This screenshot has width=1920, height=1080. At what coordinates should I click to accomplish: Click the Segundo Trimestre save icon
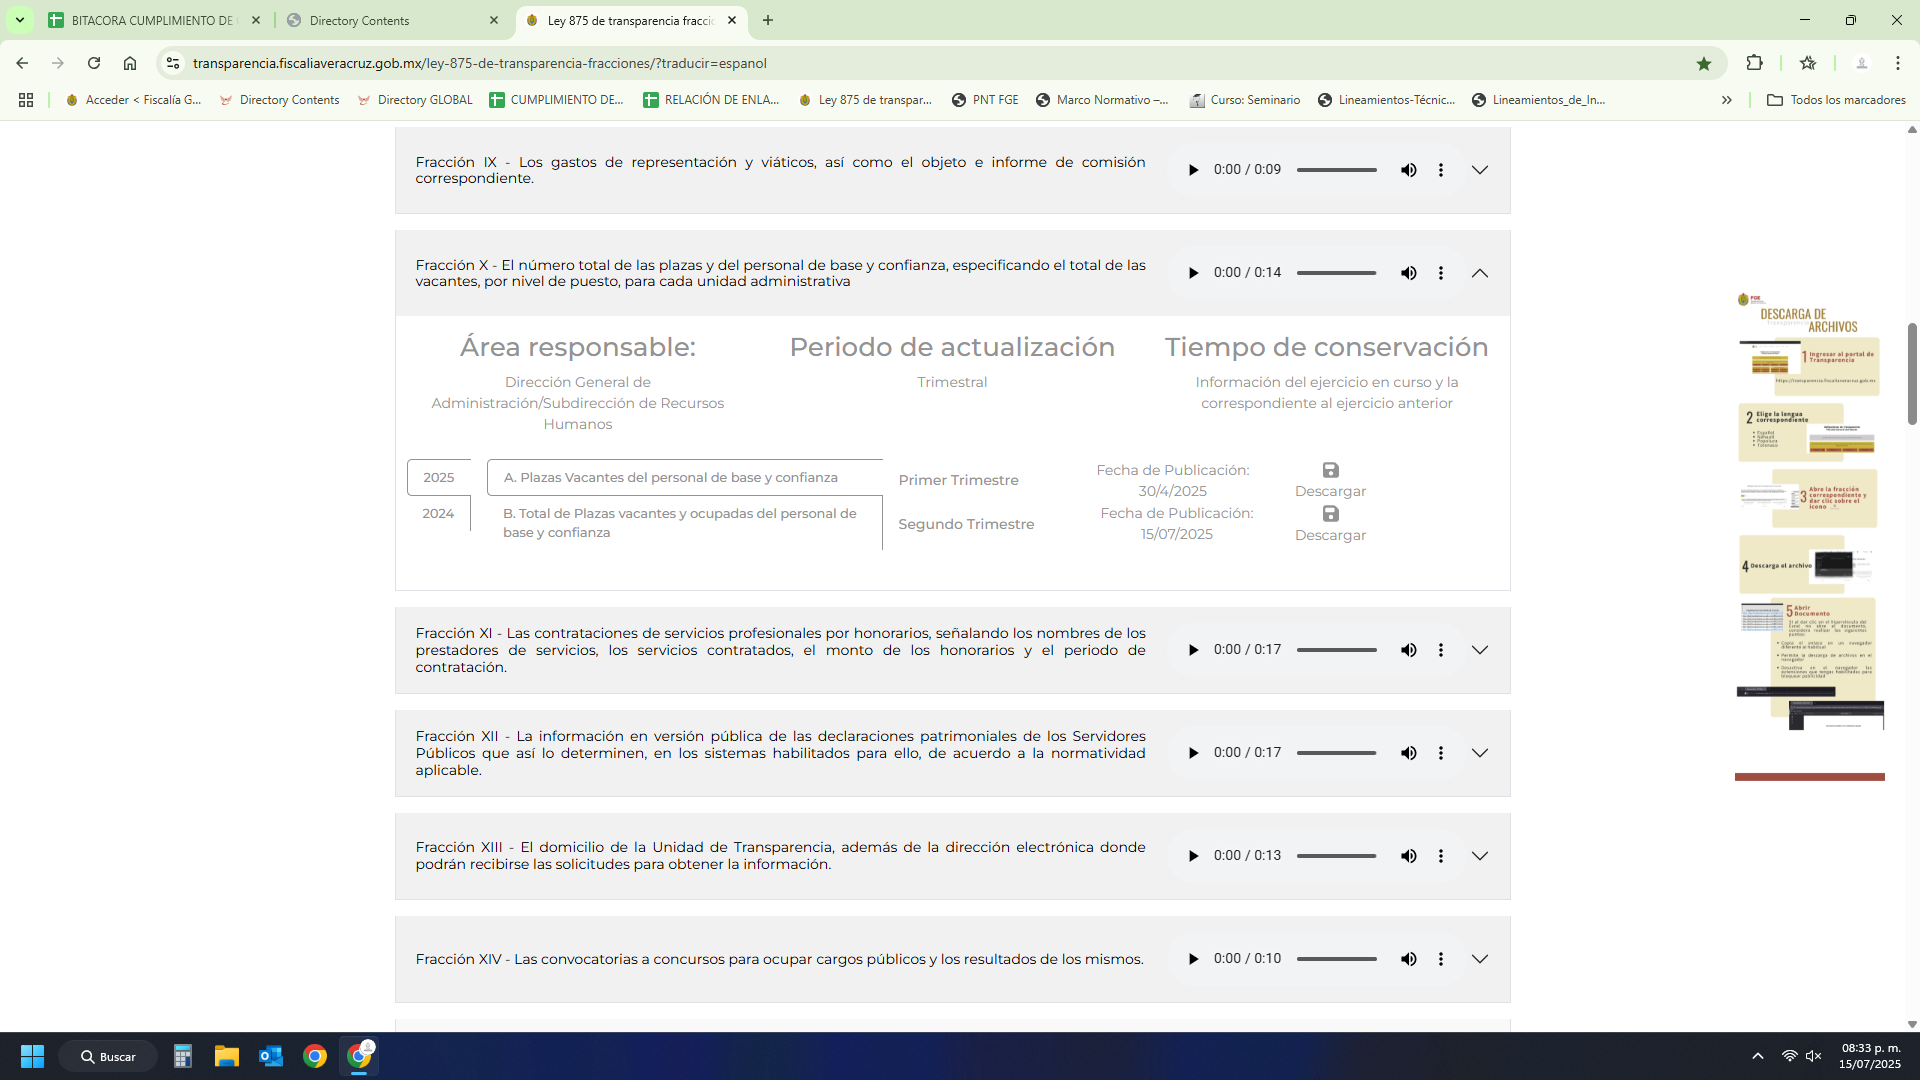[x=1330, y=514]
